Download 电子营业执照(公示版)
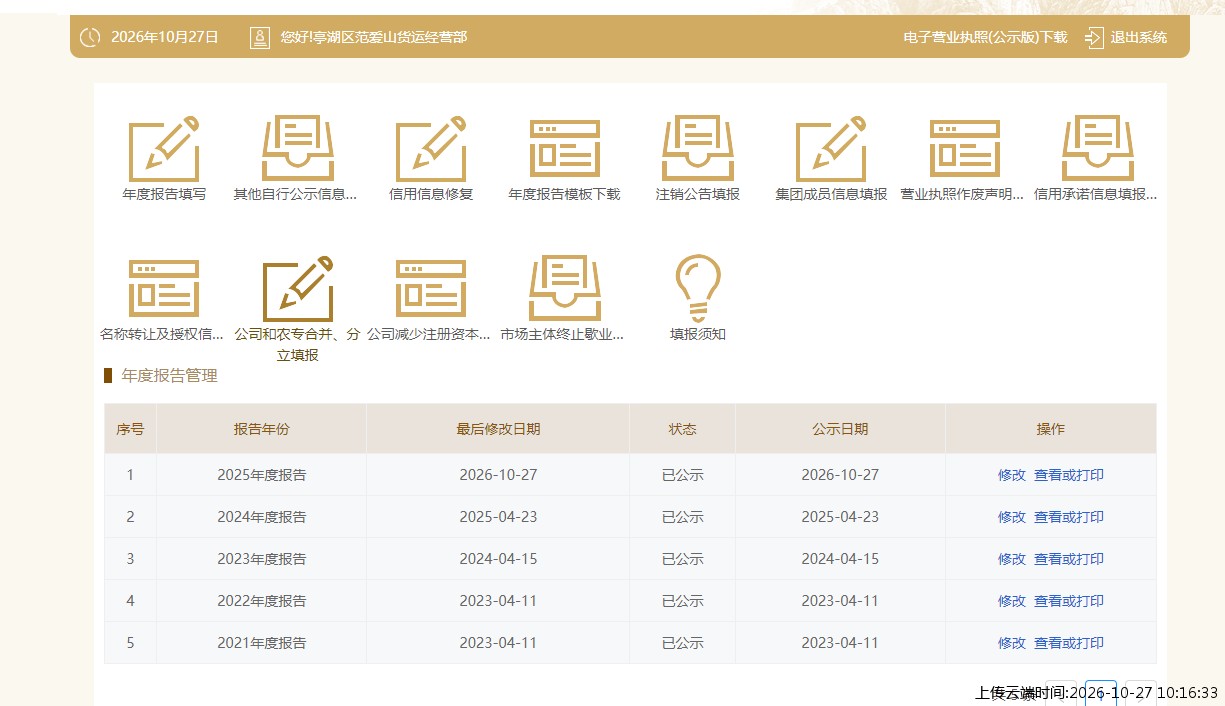Viewport: 1225px width, 706px height. [985, 37]
